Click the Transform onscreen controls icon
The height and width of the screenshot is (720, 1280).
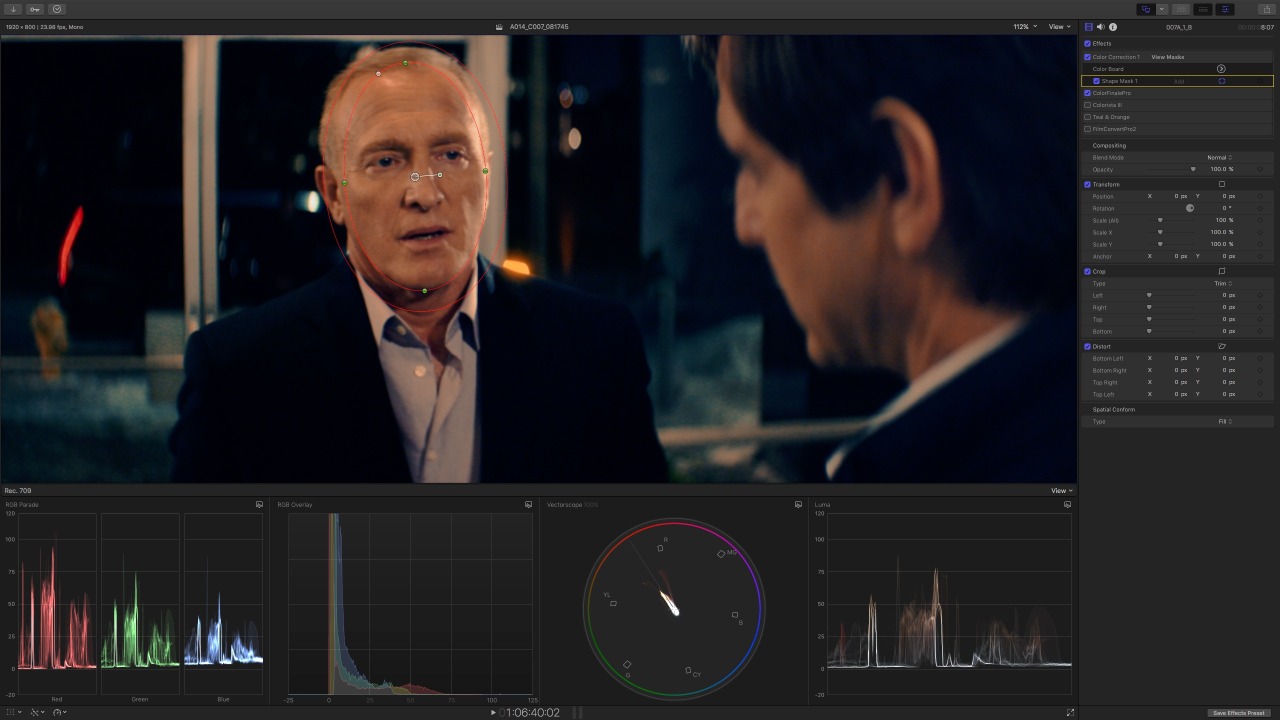1222,184
